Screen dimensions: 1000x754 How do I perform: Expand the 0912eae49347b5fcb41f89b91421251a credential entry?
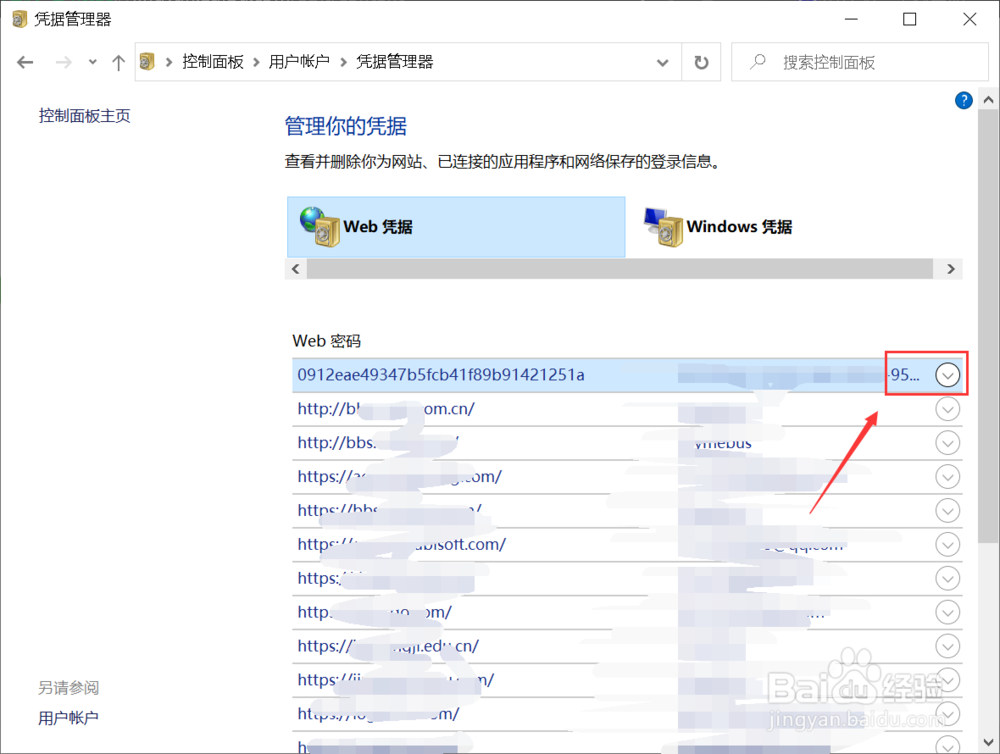(x=947, y=374)
